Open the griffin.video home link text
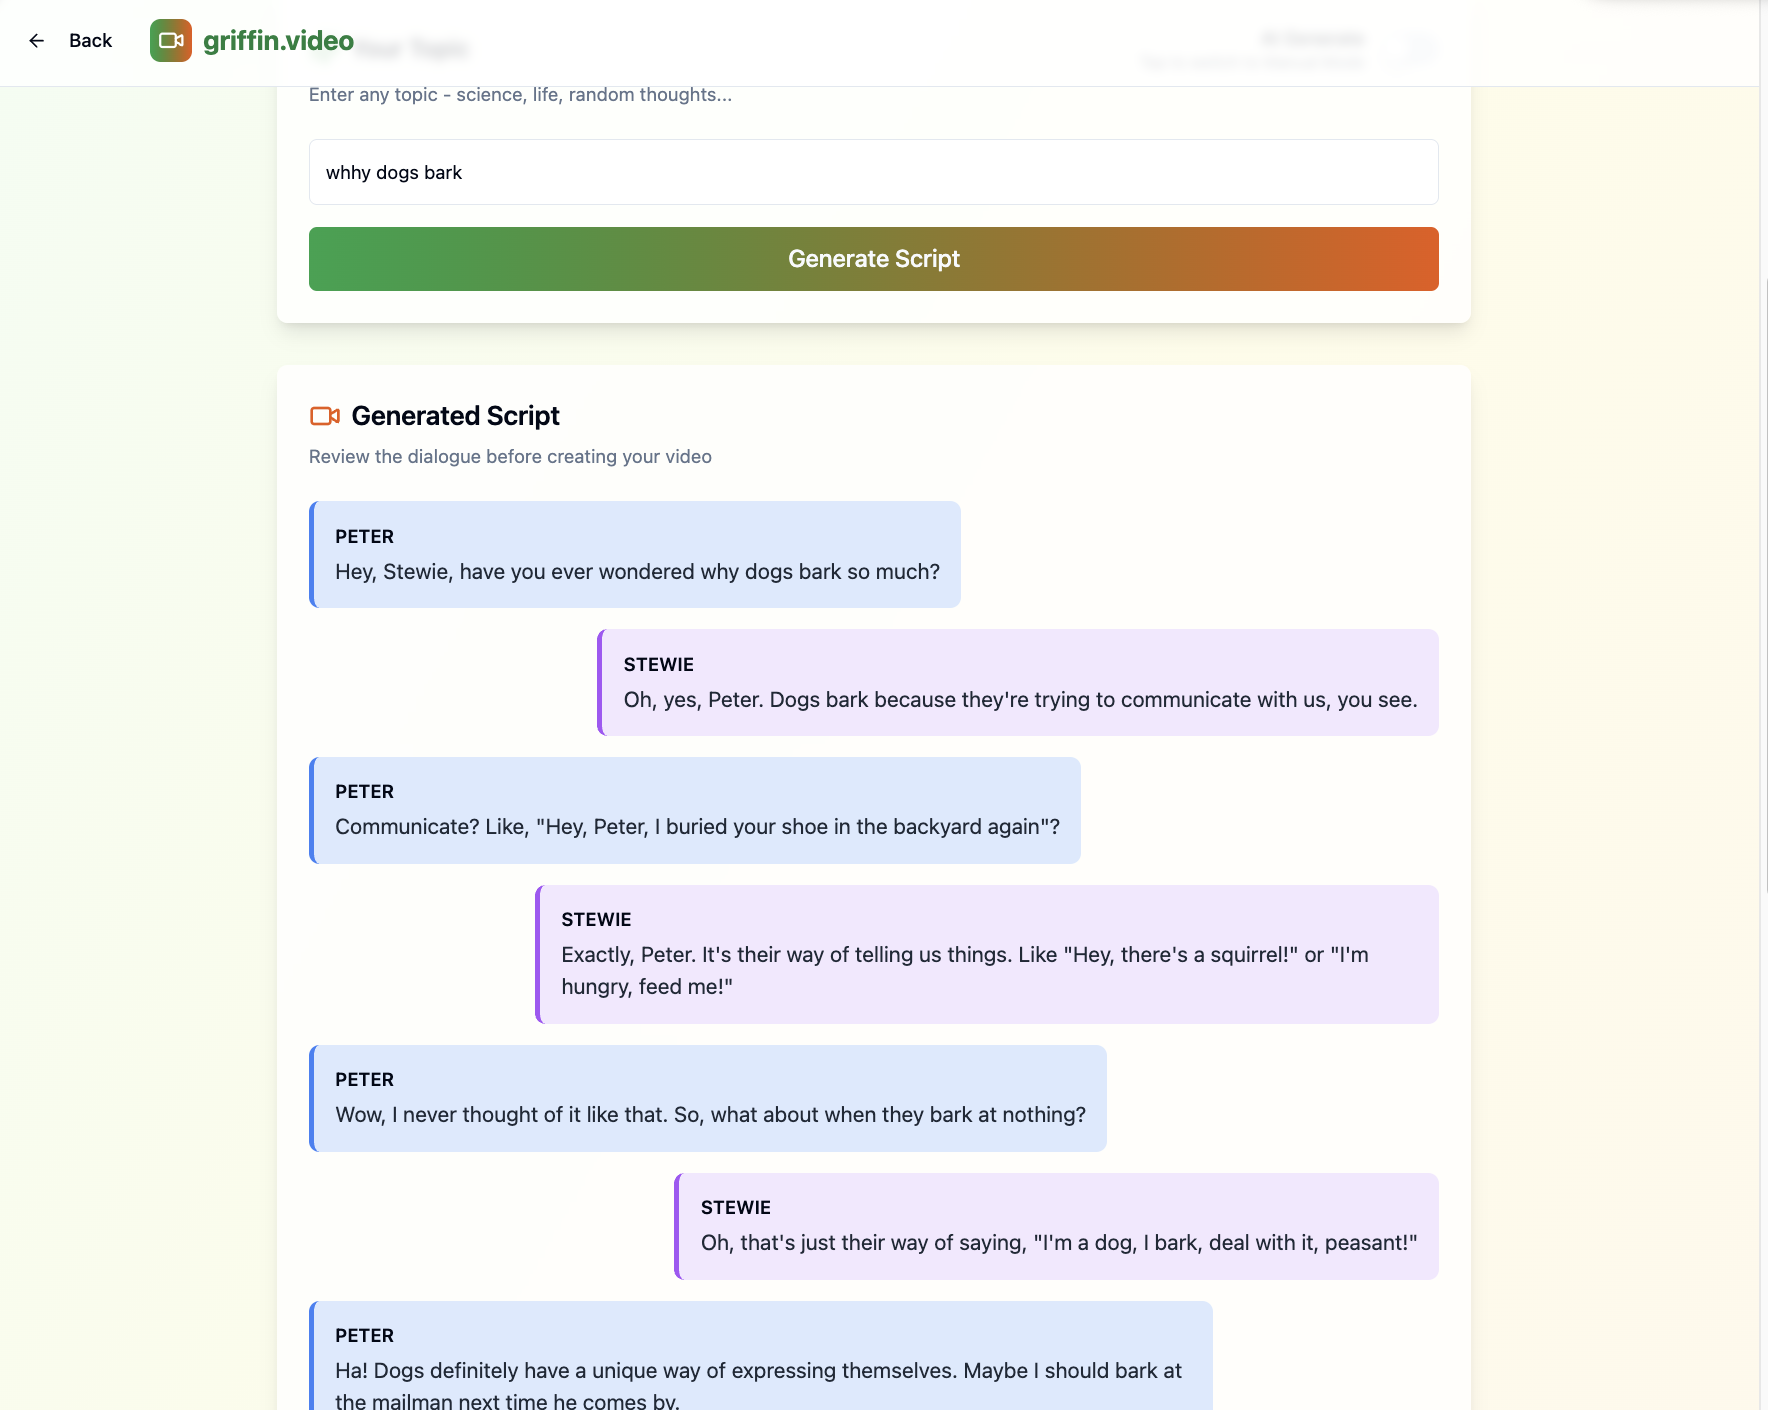The width and height of the screenshot is (1768, 1410). pos(278,41)
